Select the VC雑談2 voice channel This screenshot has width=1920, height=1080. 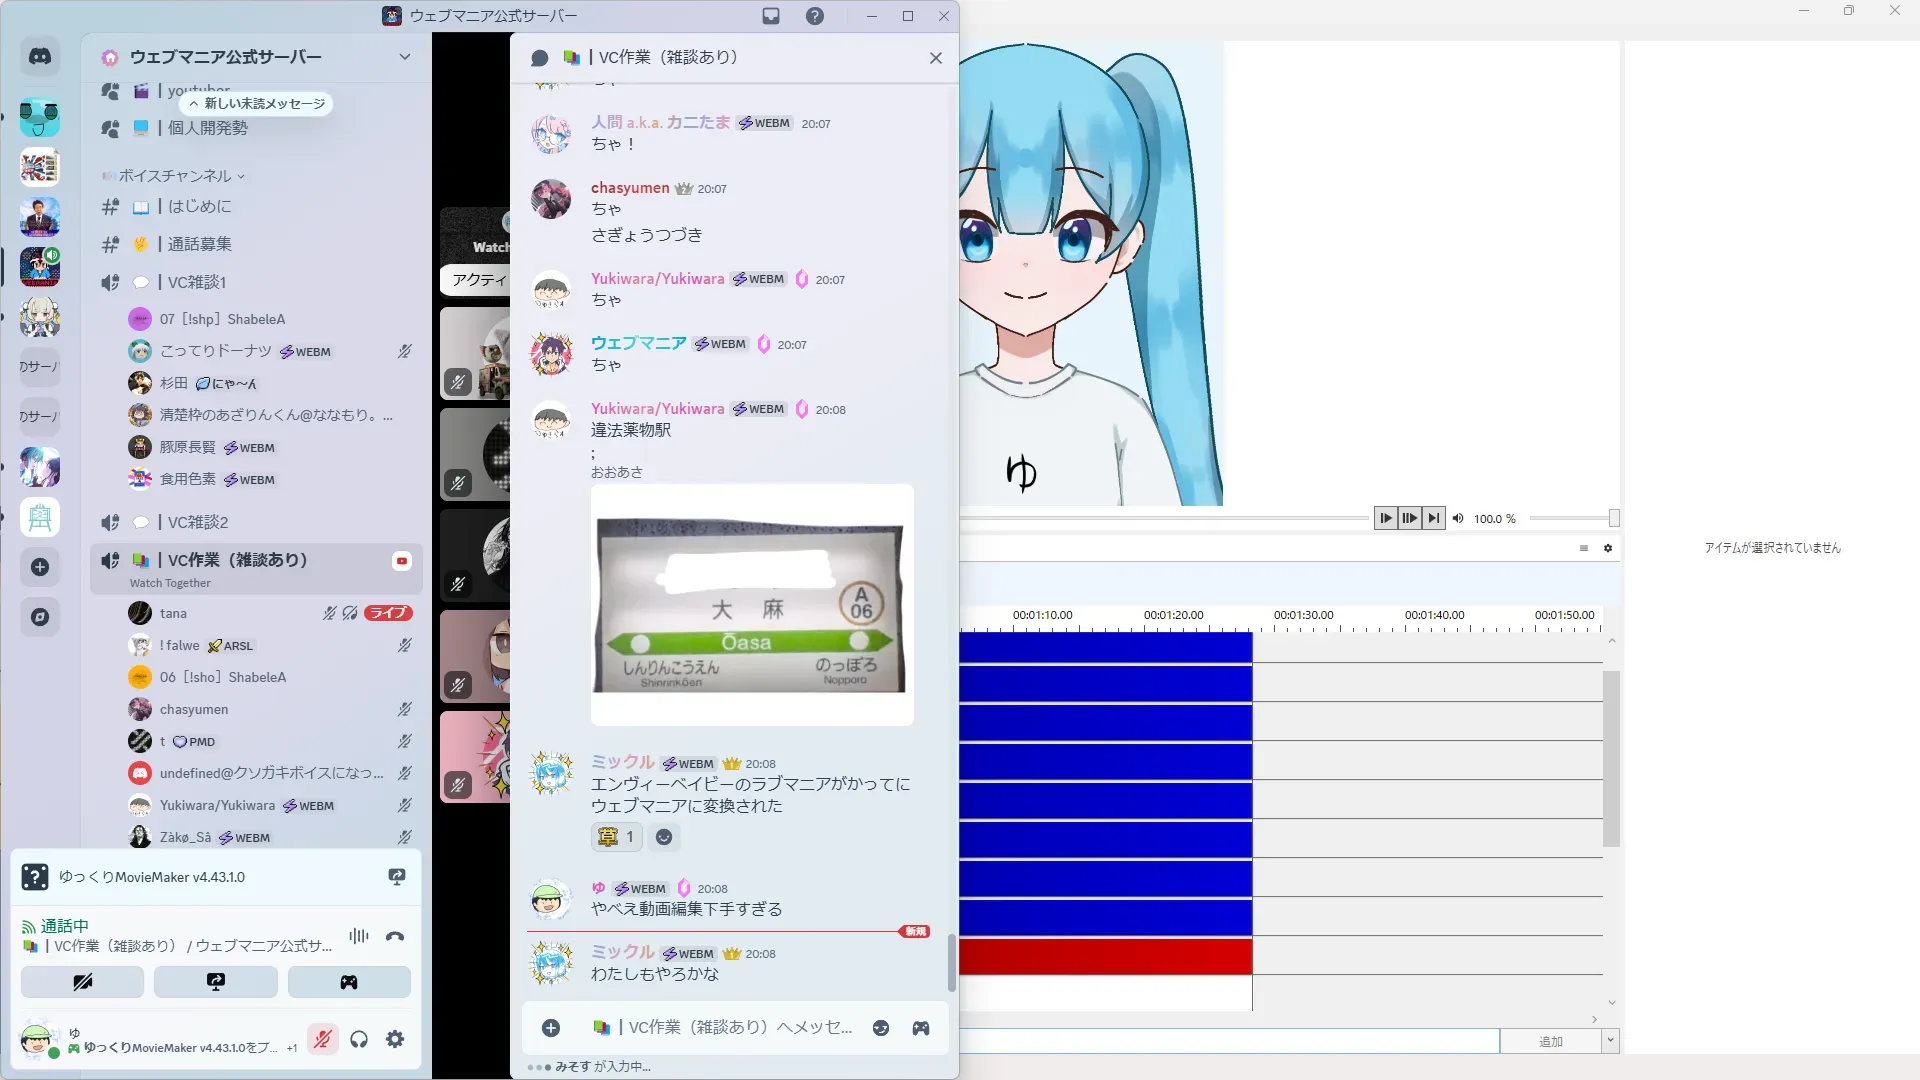pos(197,522)
